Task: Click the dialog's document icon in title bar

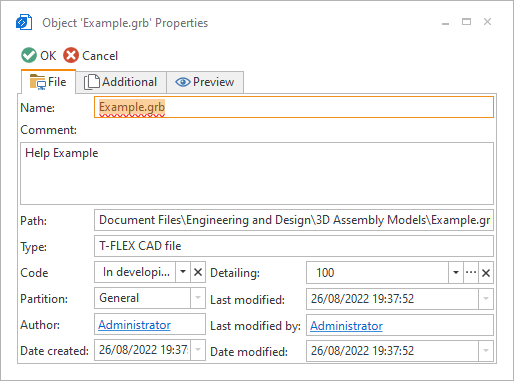Action: click(24, 22)
